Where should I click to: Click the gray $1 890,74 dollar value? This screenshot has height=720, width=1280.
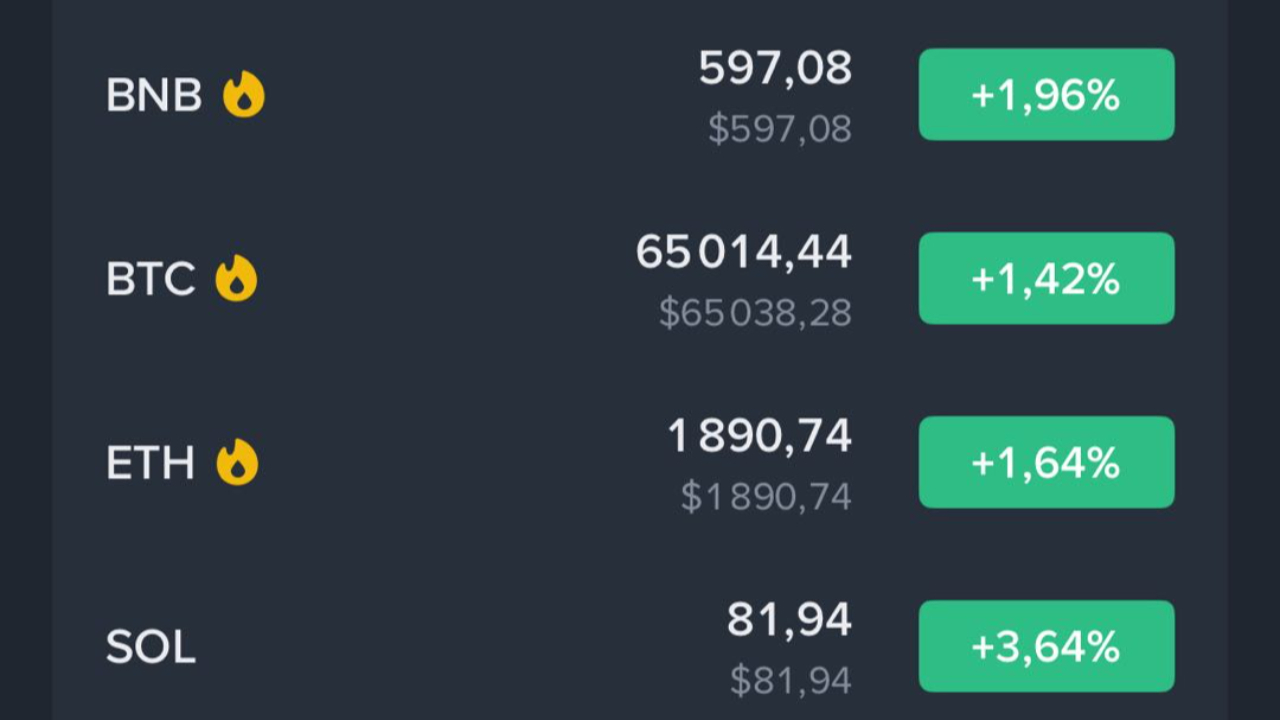click(x=766, y=496)
